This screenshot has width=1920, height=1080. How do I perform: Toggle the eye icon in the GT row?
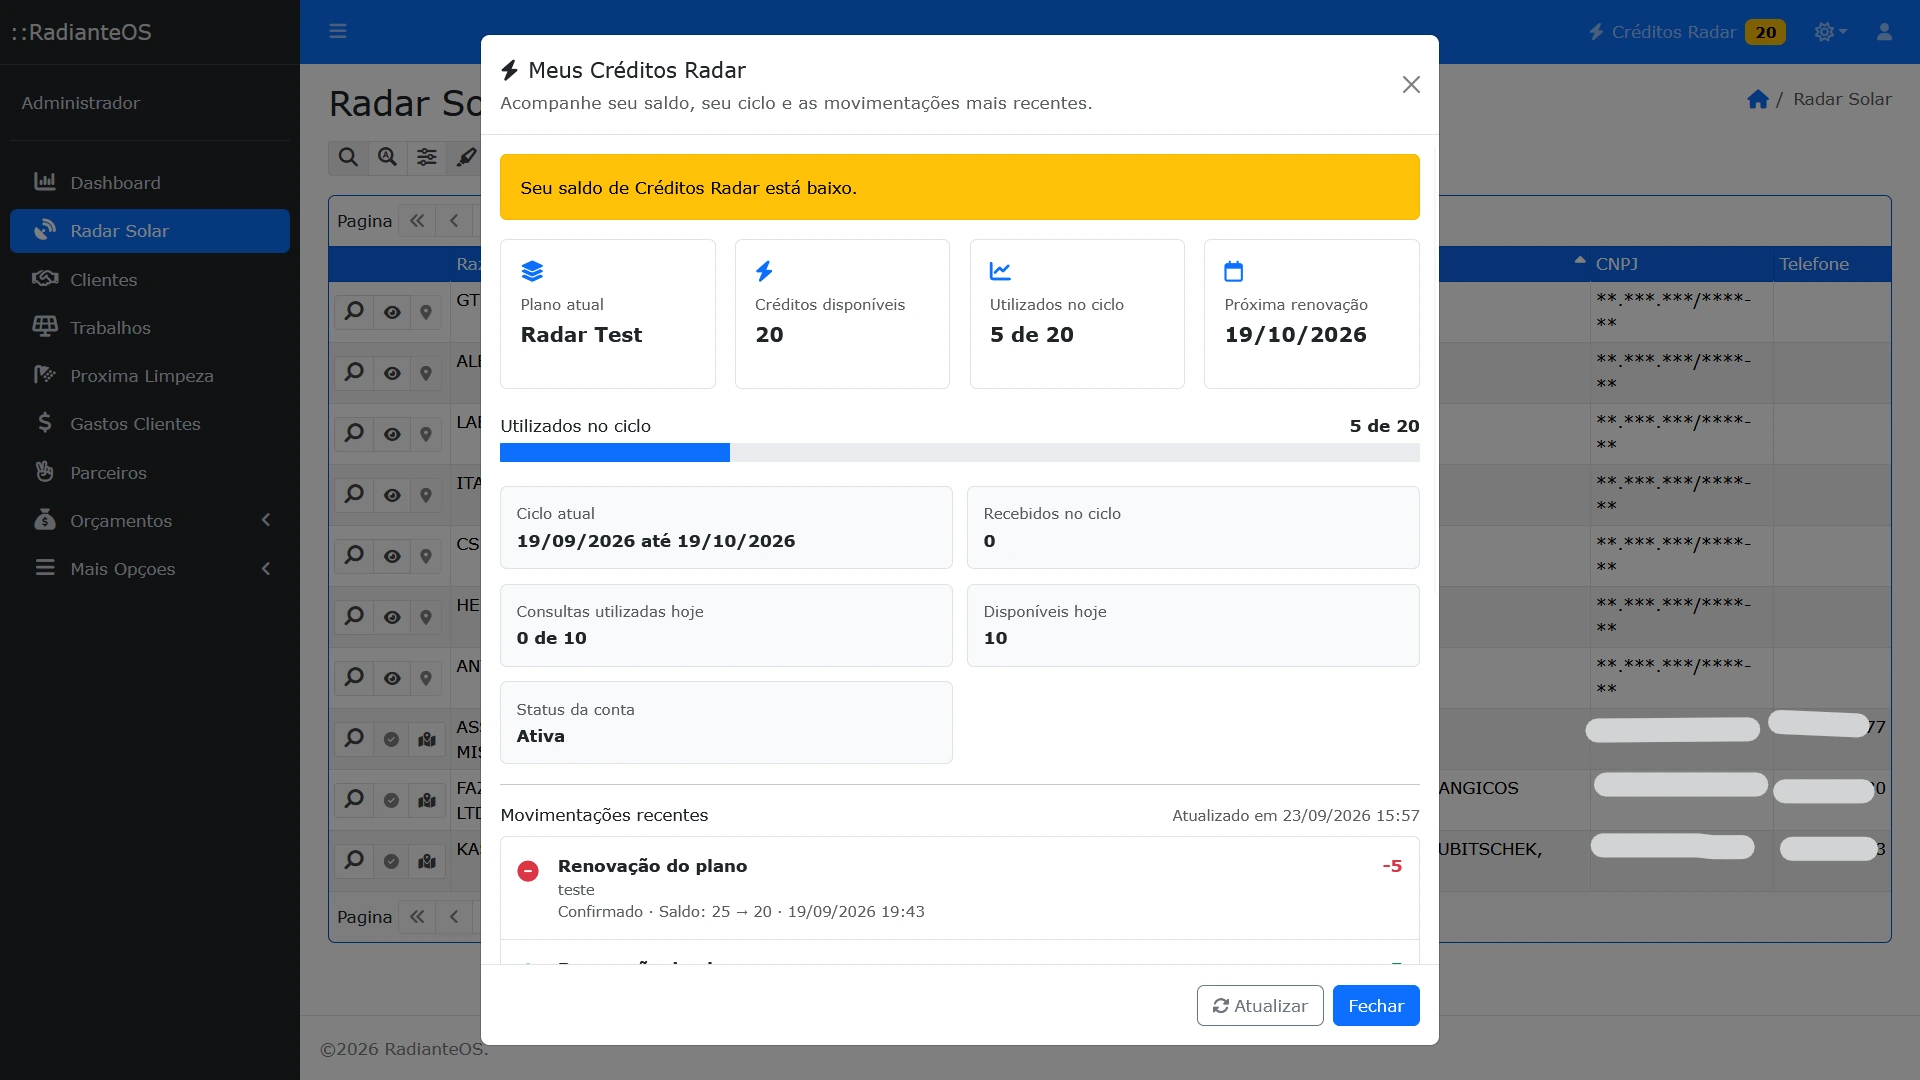click(392, 312)
